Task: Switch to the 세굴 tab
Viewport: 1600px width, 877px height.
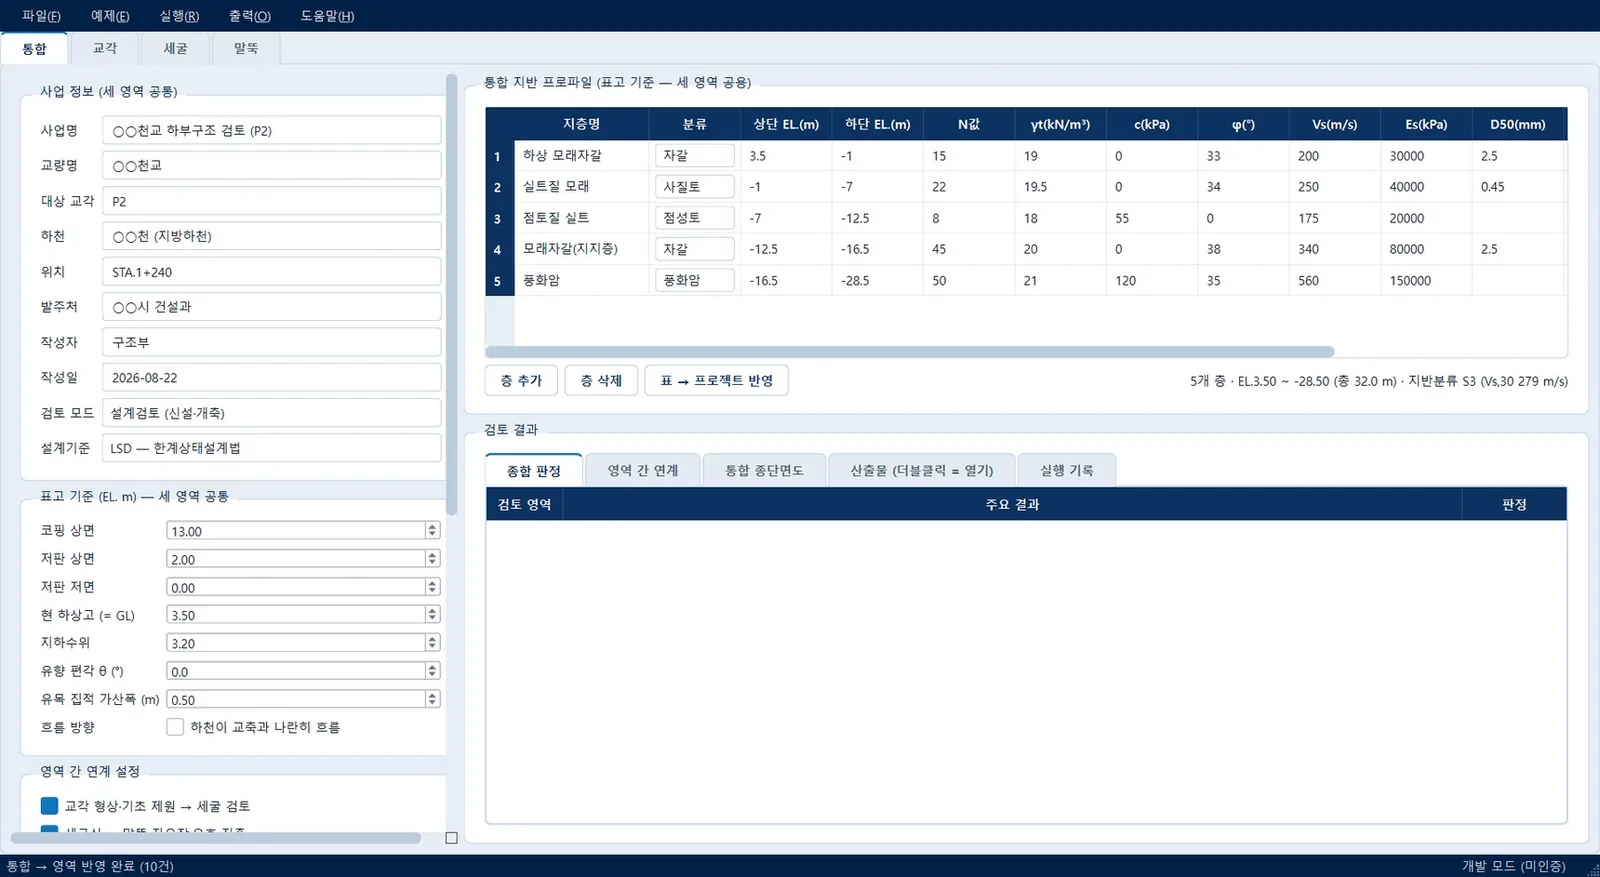Action: (x=175, y=48)
